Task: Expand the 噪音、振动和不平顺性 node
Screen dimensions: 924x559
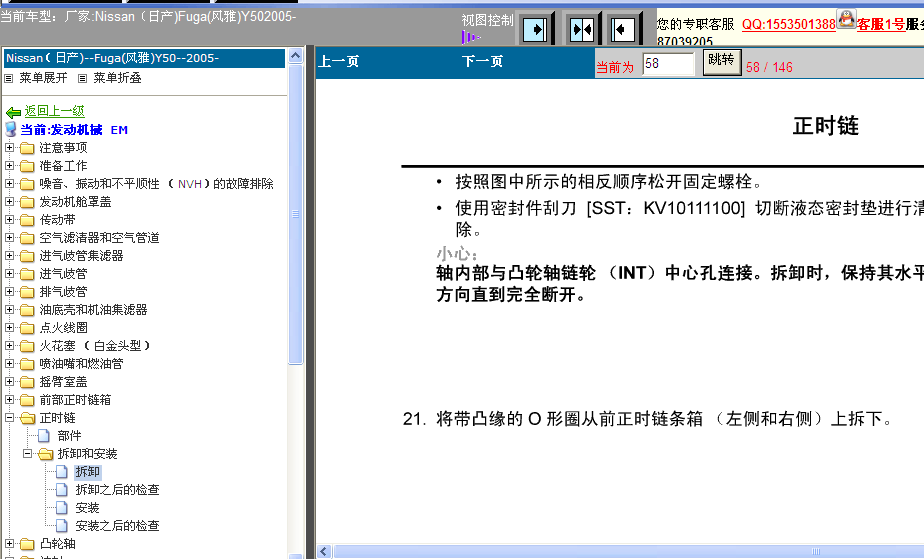Action: tap(9, 183)
